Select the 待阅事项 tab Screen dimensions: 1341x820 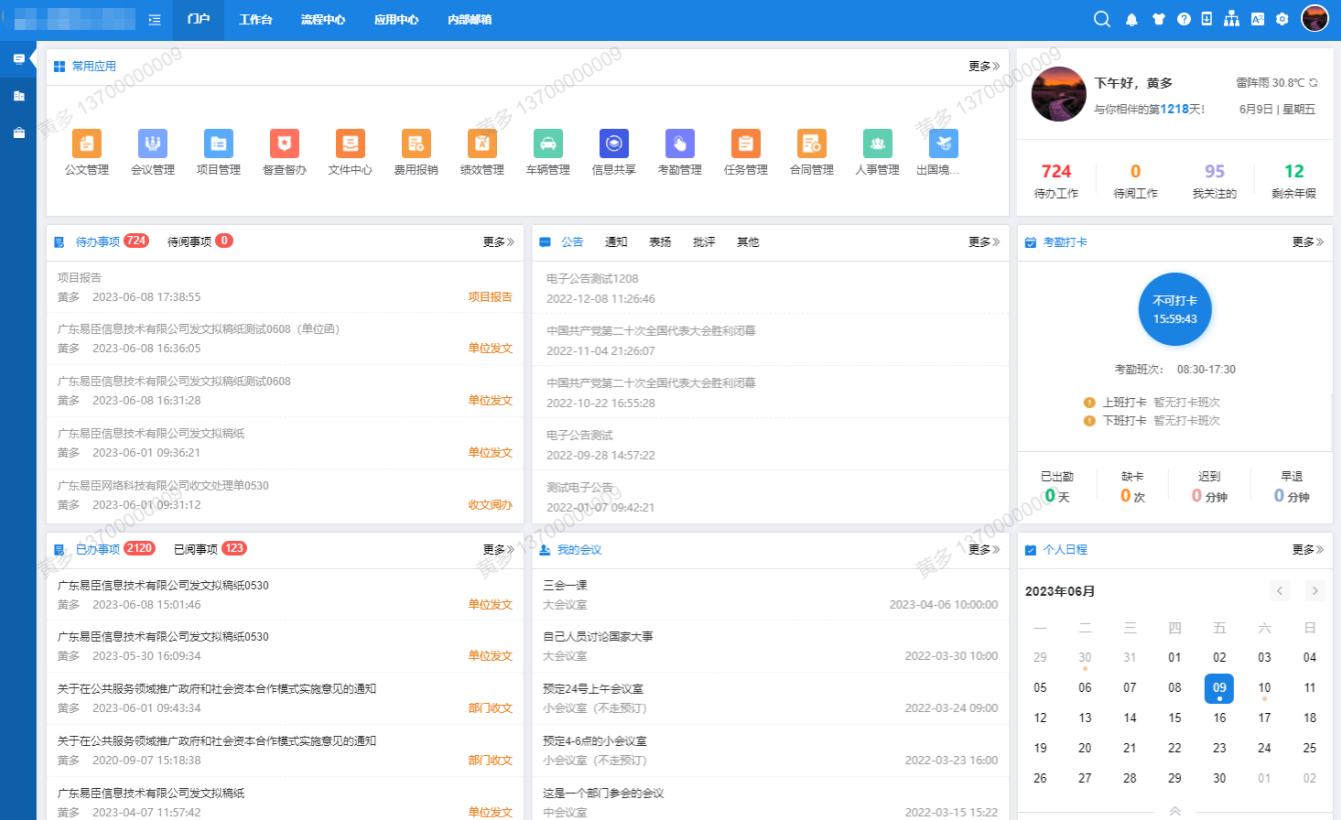point(189,241)
